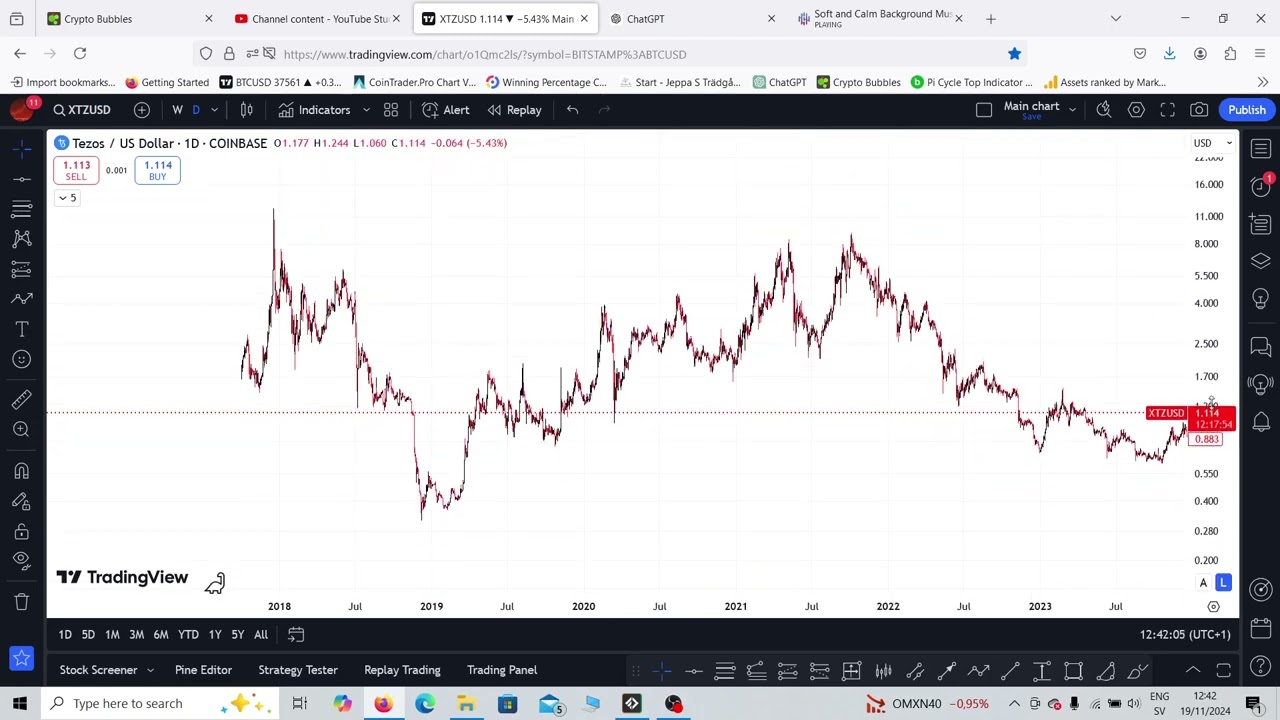This screenshot has height=720, width=1280.
Task: Open alerts panel with alarm clock icon
Action: 1260,187
